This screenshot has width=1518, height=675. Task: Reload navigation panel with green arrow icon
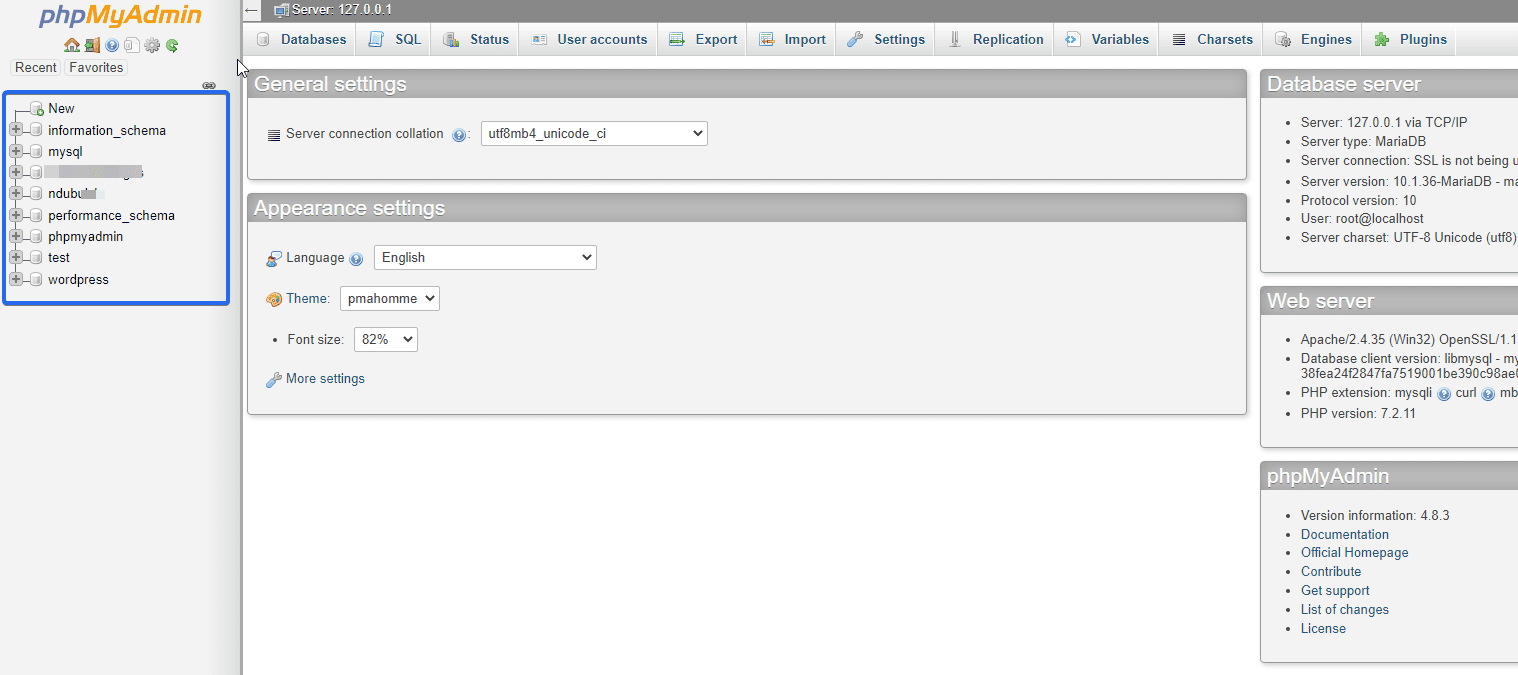coord(172,45)
